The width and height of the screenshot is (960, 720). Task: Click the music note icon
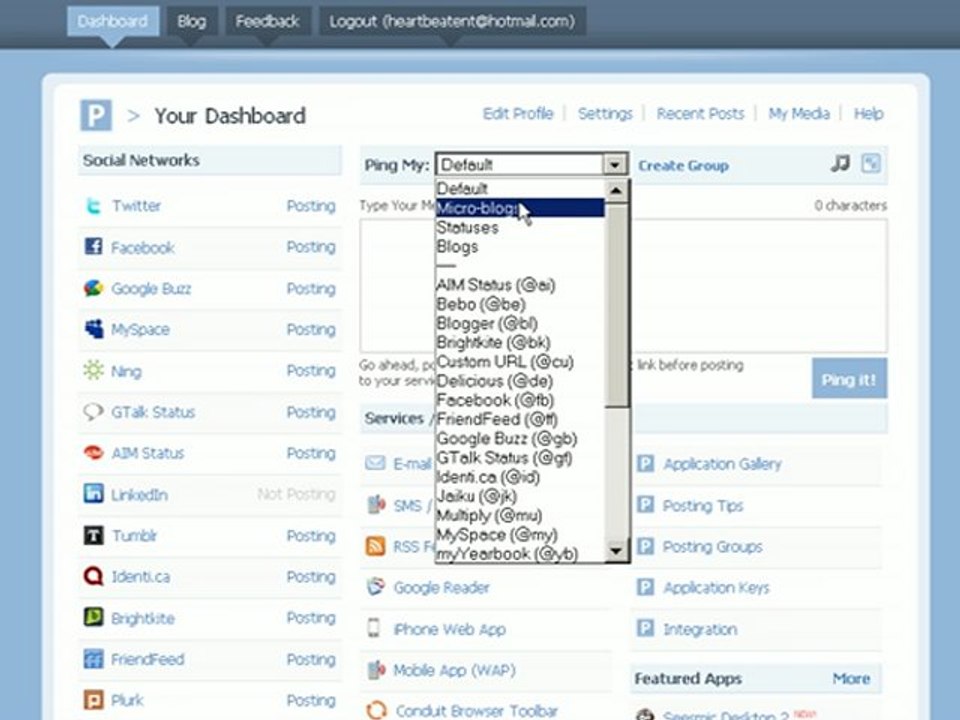click(x=841, y=163)
